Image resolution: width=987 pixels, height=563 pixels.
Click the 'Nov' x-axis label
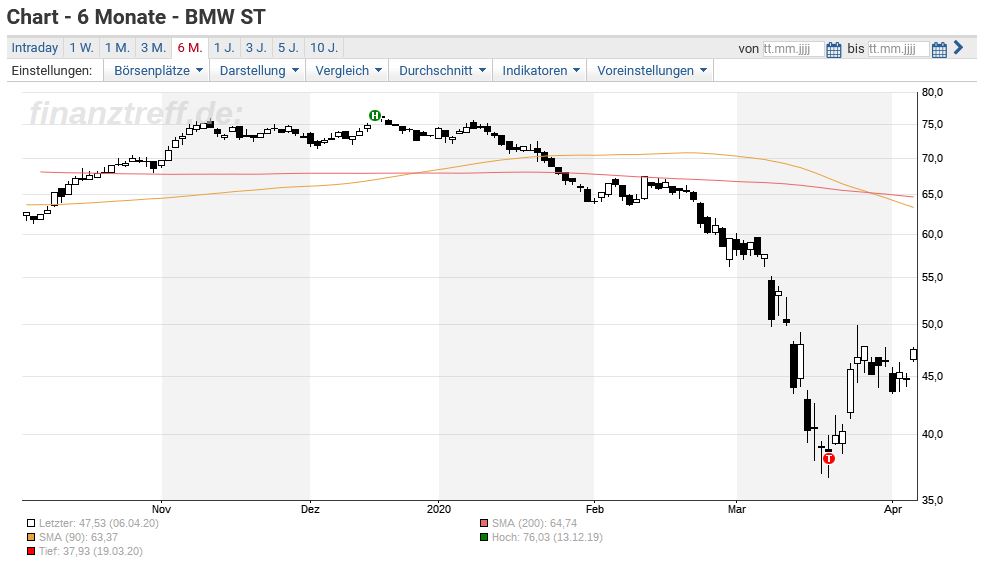coord(161,509)
